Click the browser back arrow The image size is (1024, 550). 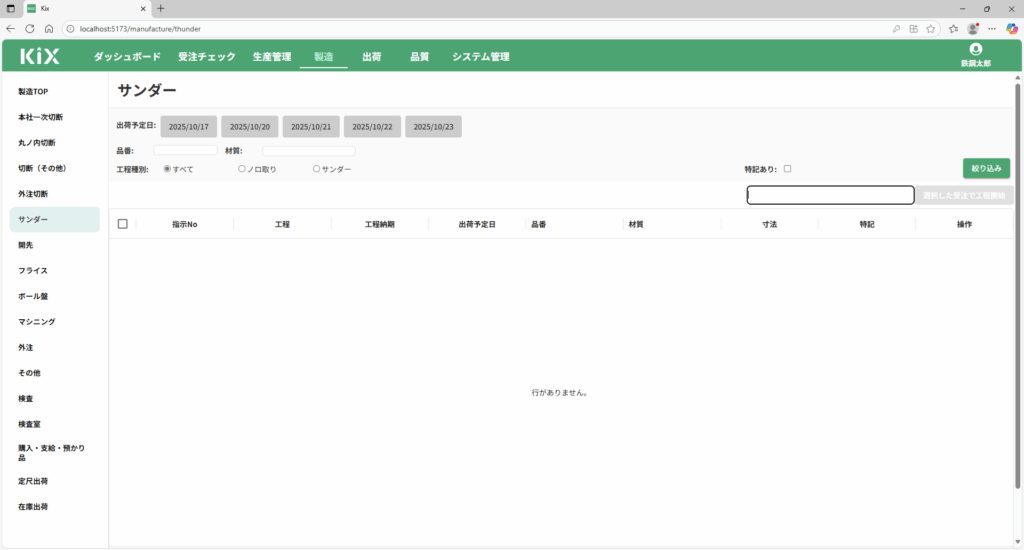pyautogui.click(x=11, y=29)
